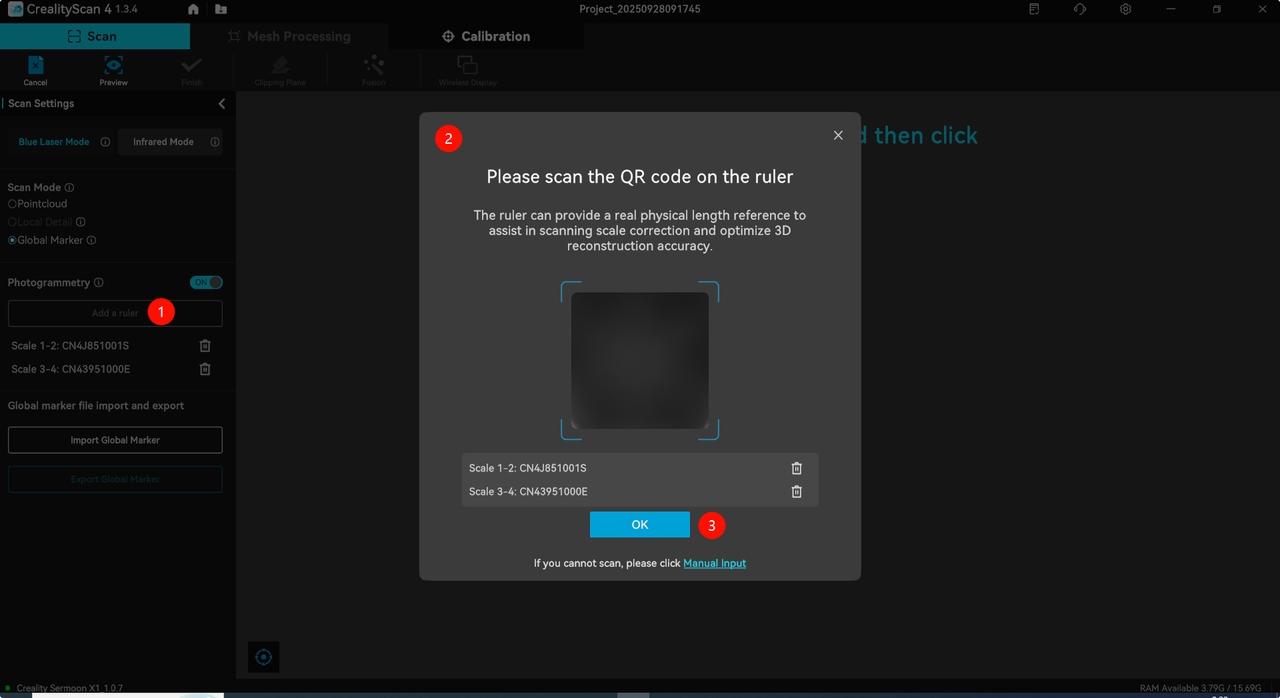Click the Import Global Marker button
Screen dimensions: 1280x698
pyautogui.click(x=115, y=440)
